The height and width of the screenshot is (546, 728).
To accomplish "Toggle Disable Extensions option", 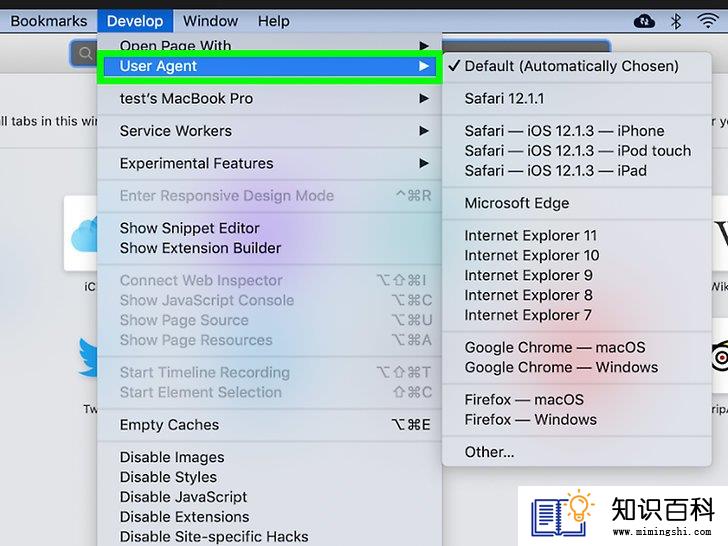I will (x=269, y=517).
